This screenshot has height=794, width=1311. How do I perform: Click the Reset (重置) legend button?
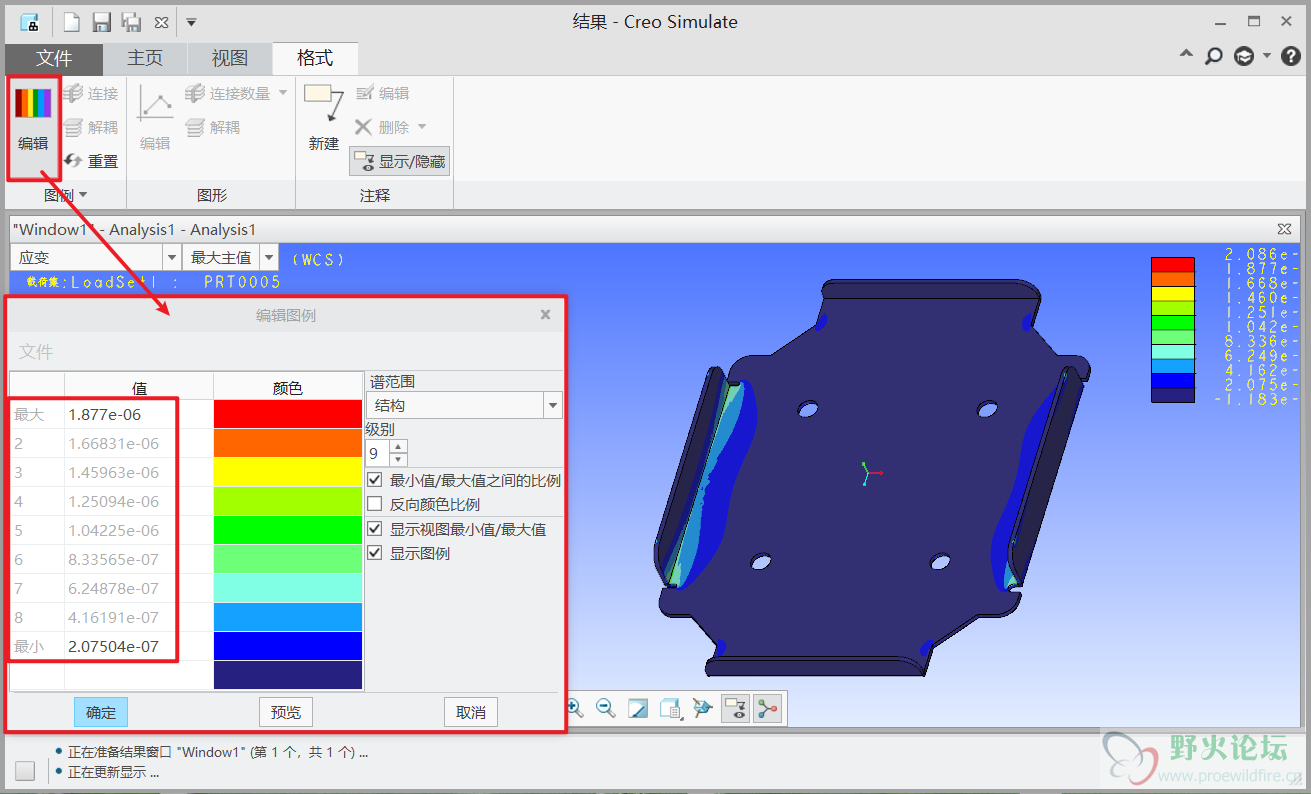[91, 161]
